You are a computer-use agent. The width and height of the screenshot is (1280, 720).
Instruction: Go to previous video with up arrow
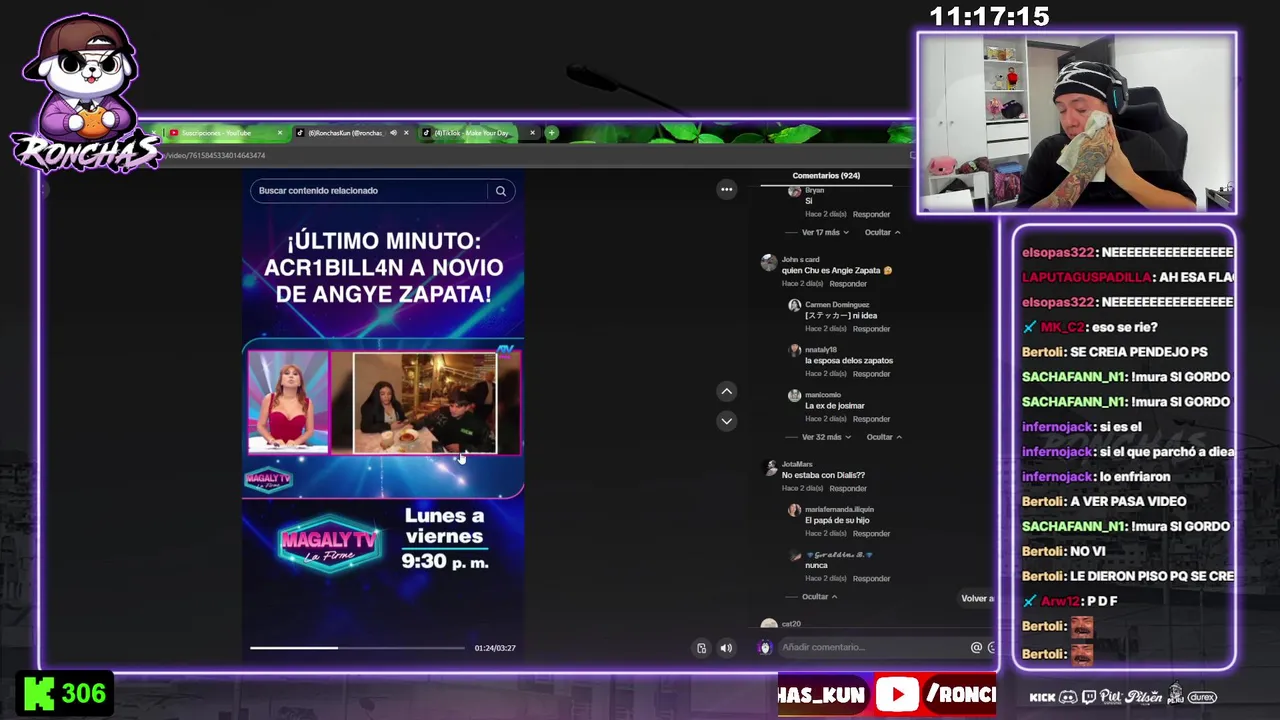[x=727, y=391]
